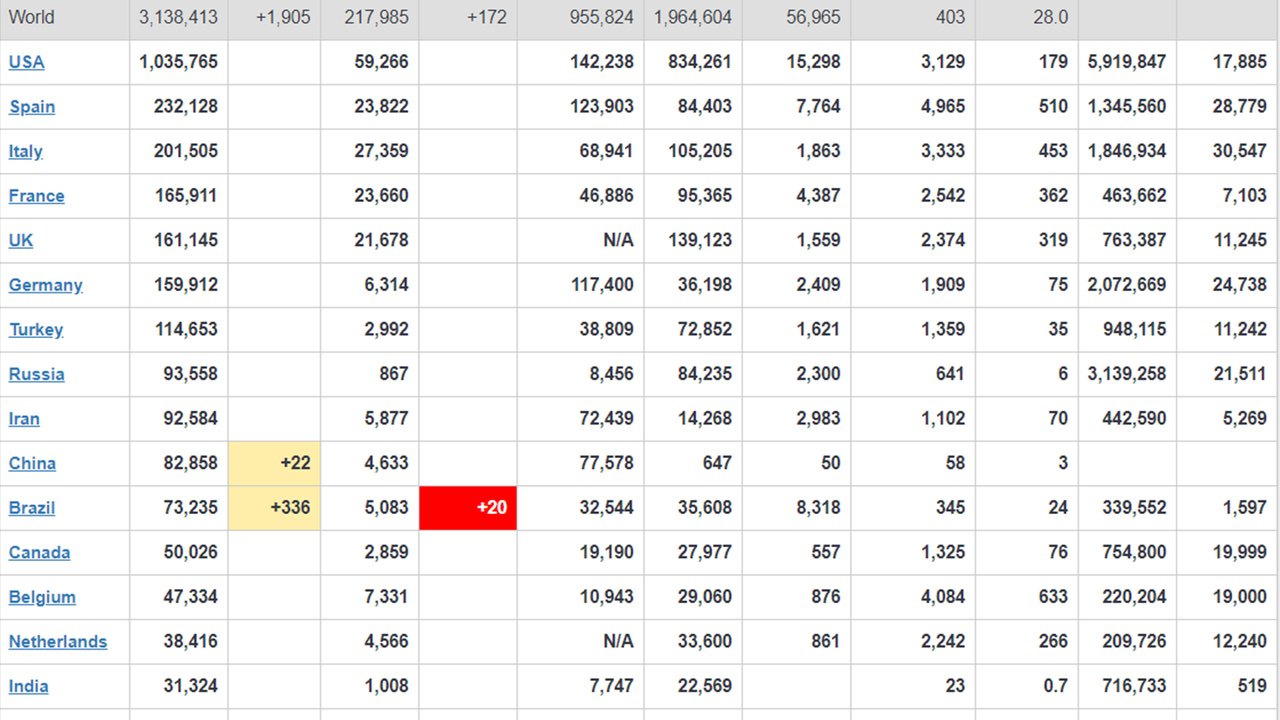1280x720 pixels.
Task: Click the Netherlands link
Action: coord(58,642)
